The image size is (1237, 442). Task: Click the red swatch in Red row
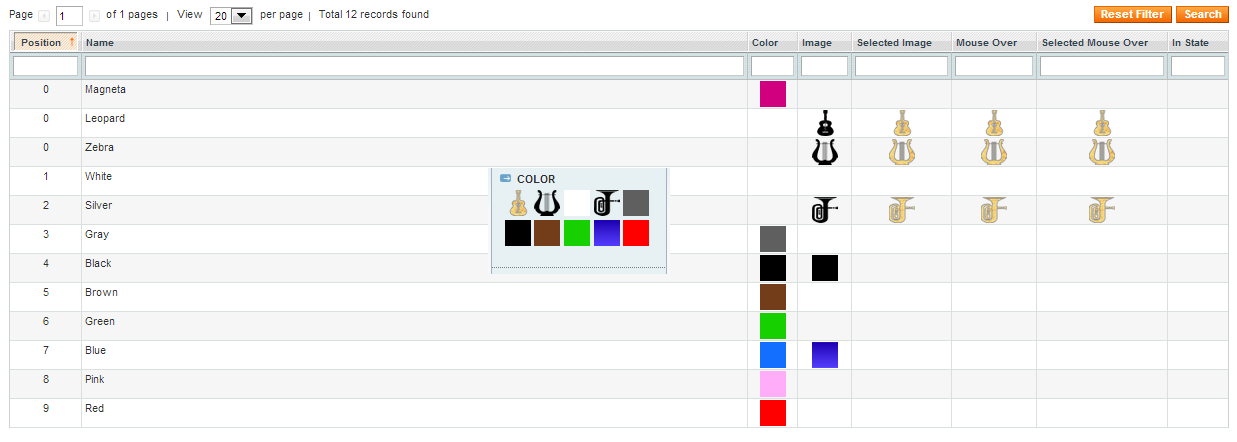773,413
